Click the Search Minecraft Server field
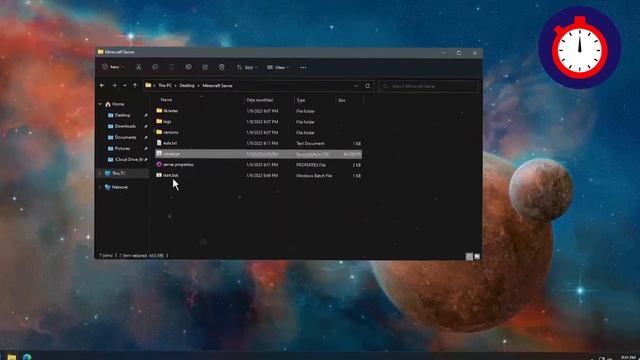This screenshot has height=360, width=640. 428,86
